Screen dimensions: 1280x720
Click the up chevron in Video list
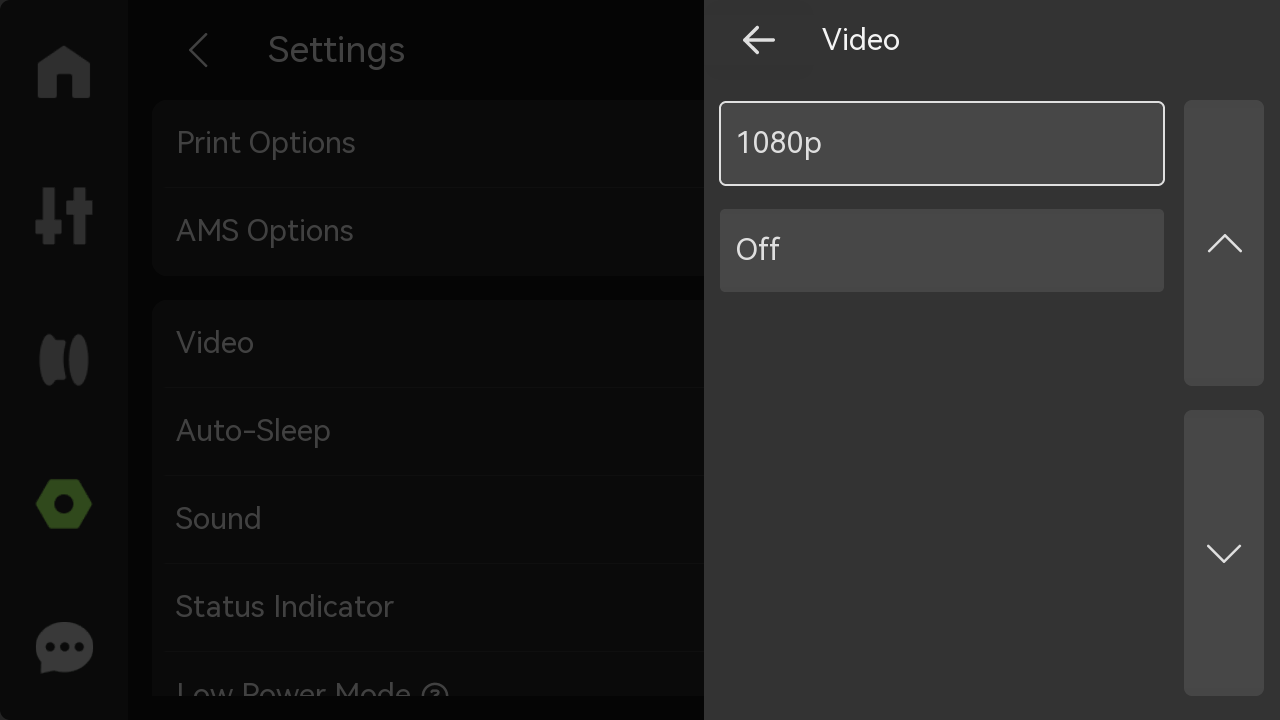click(1224, 243)
